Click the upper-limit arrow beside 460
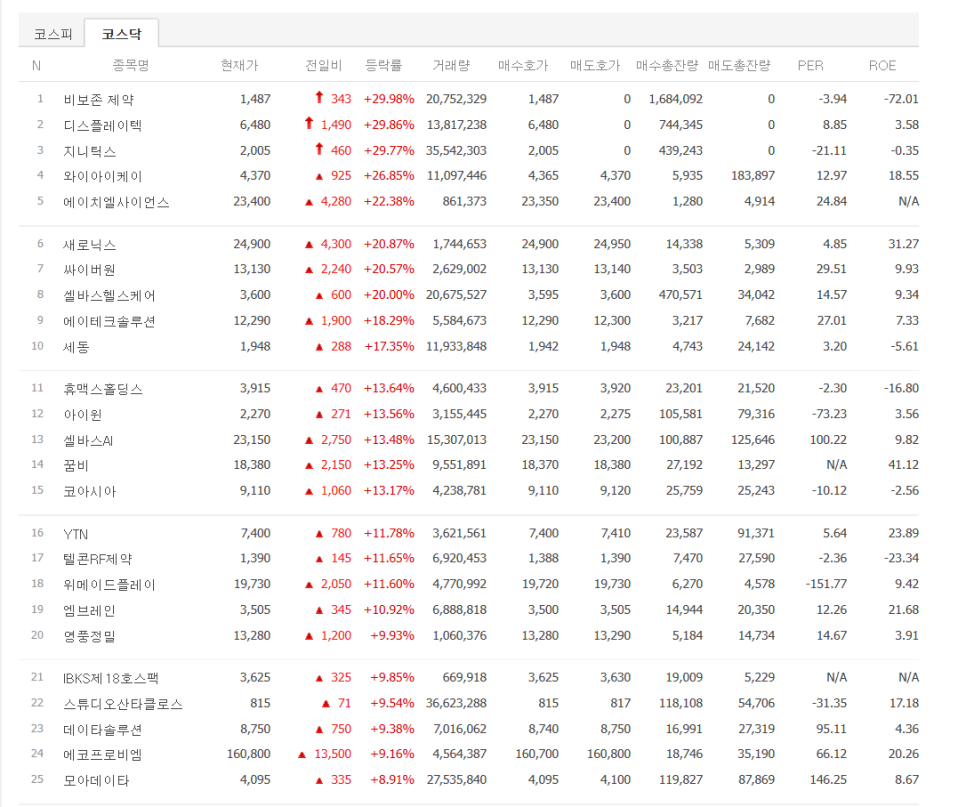Viewport: 966px width, 807px height. click(319, 149)
